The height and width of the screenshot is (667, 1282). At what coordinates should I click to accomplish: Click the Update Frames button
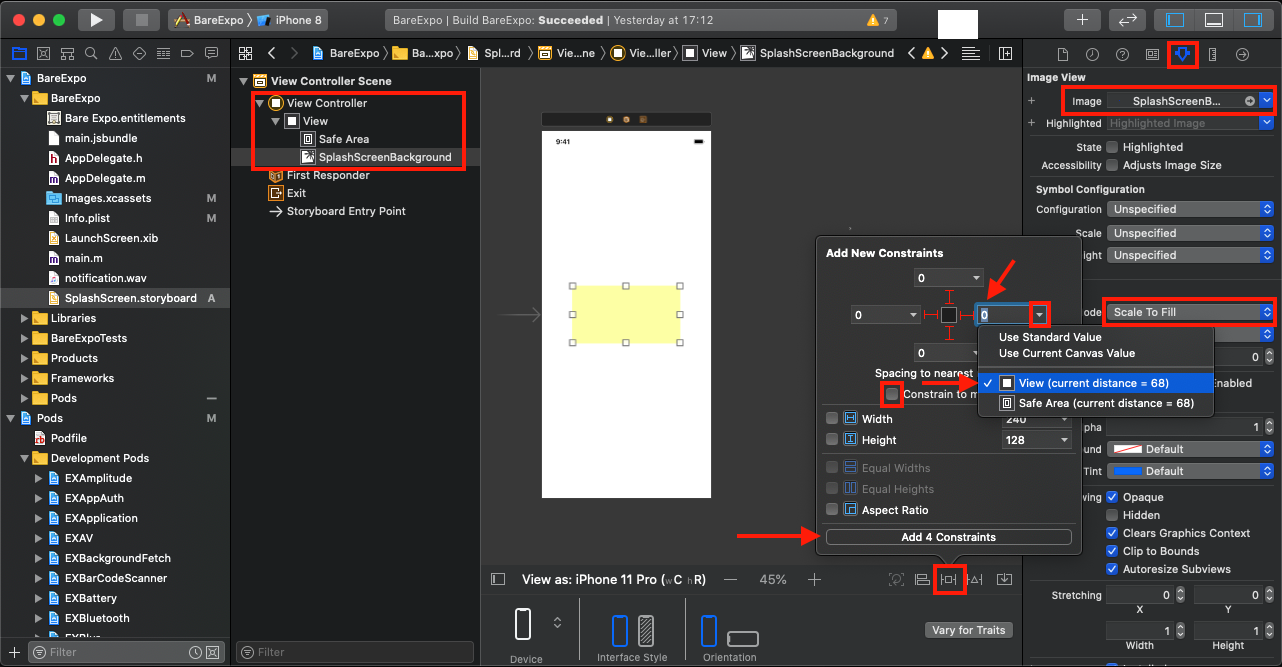click(x=897, y=579)
